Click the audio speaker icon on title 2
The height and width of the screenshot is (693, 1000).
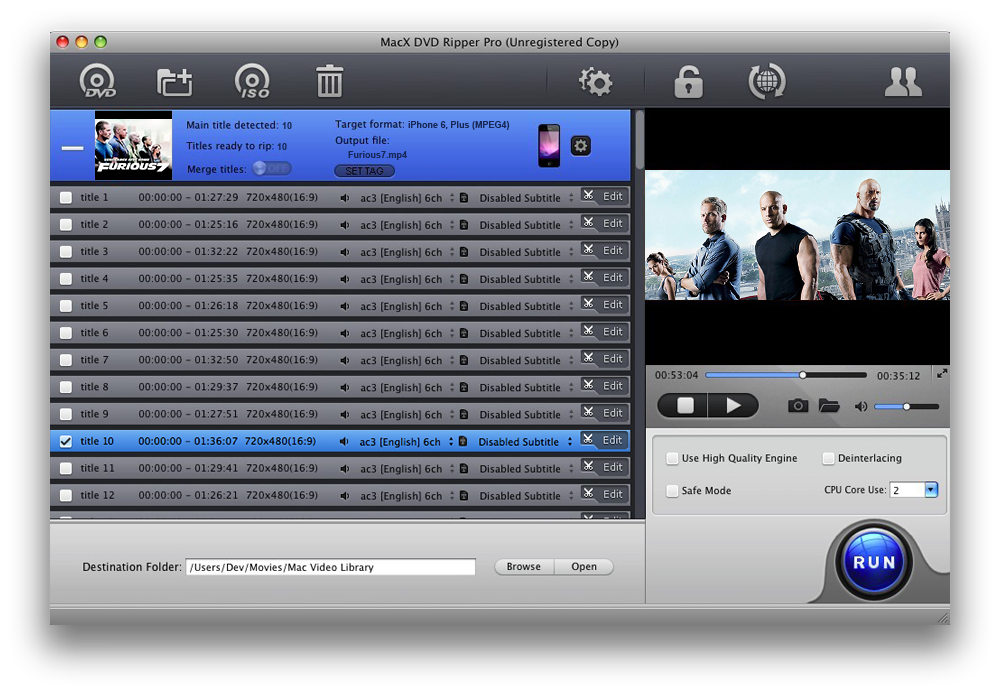[x=345, y=225]
